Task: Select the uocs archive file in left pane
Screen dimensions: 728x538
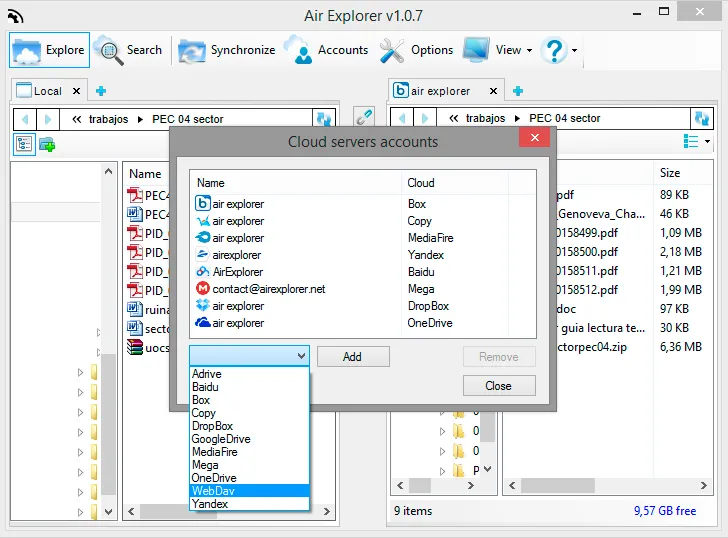Action: pyautogui.click(x=149, y=348)
